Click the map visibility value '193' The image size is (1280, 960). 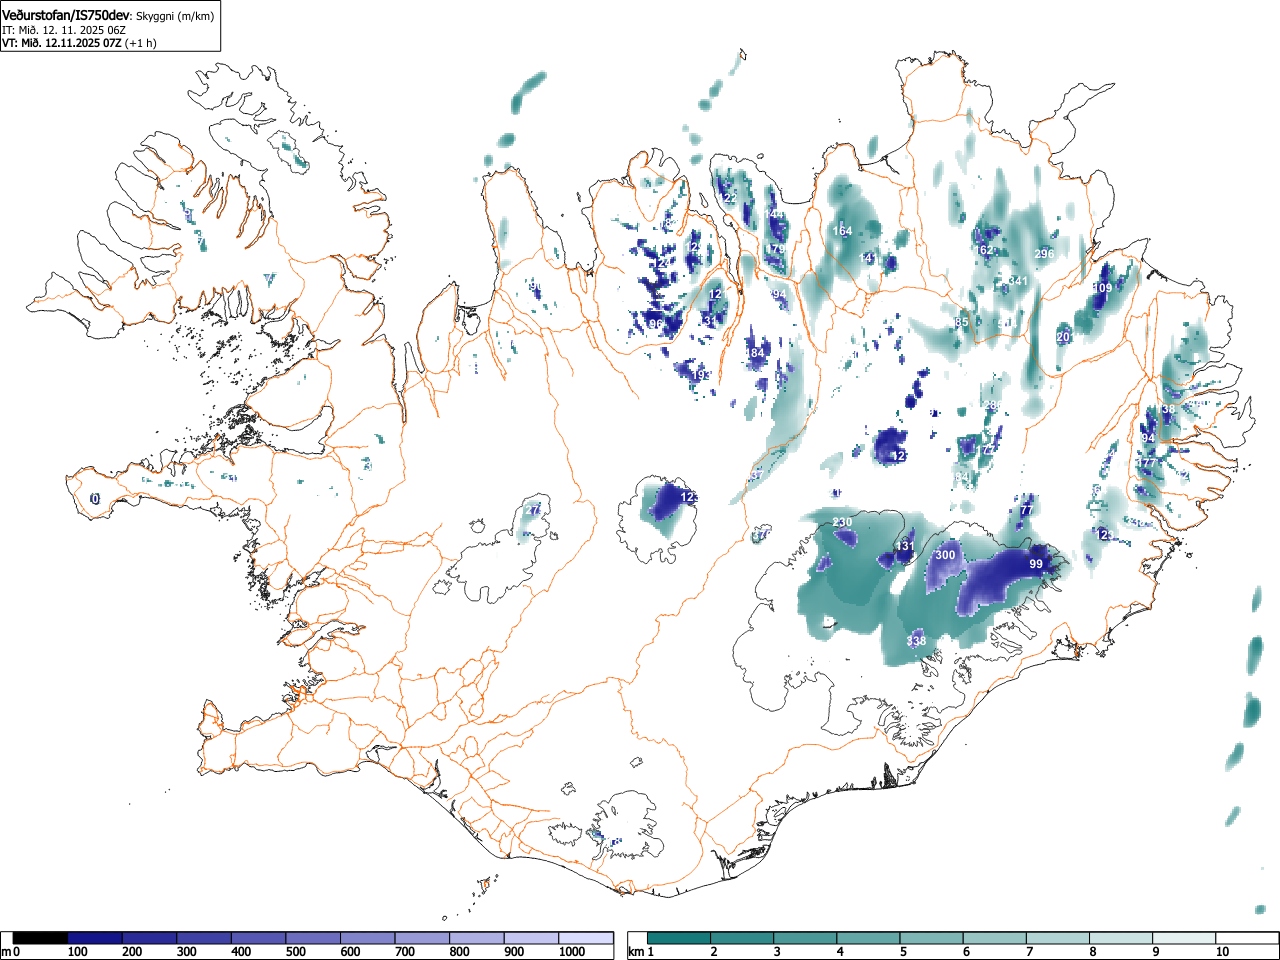[x=702, y=375]
